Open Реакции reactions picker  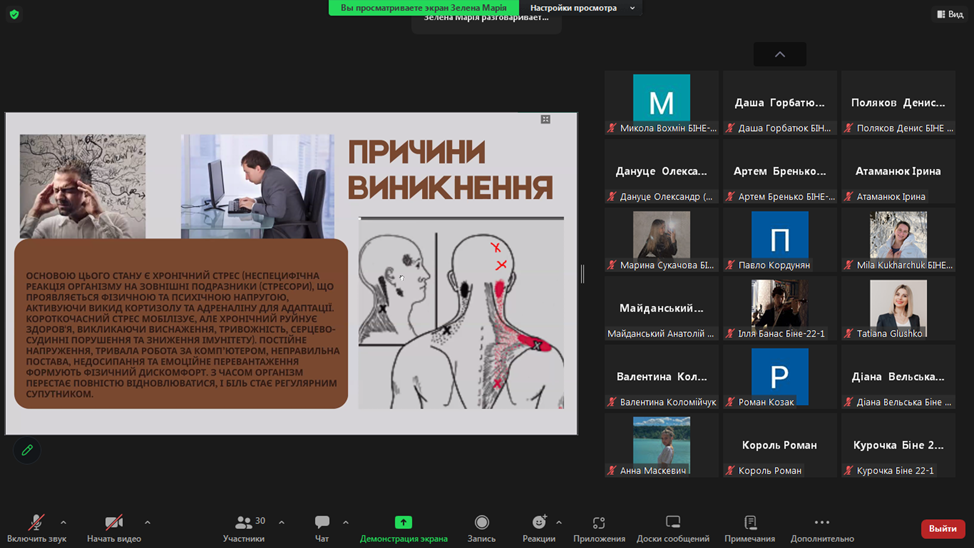tap(539, 527)
